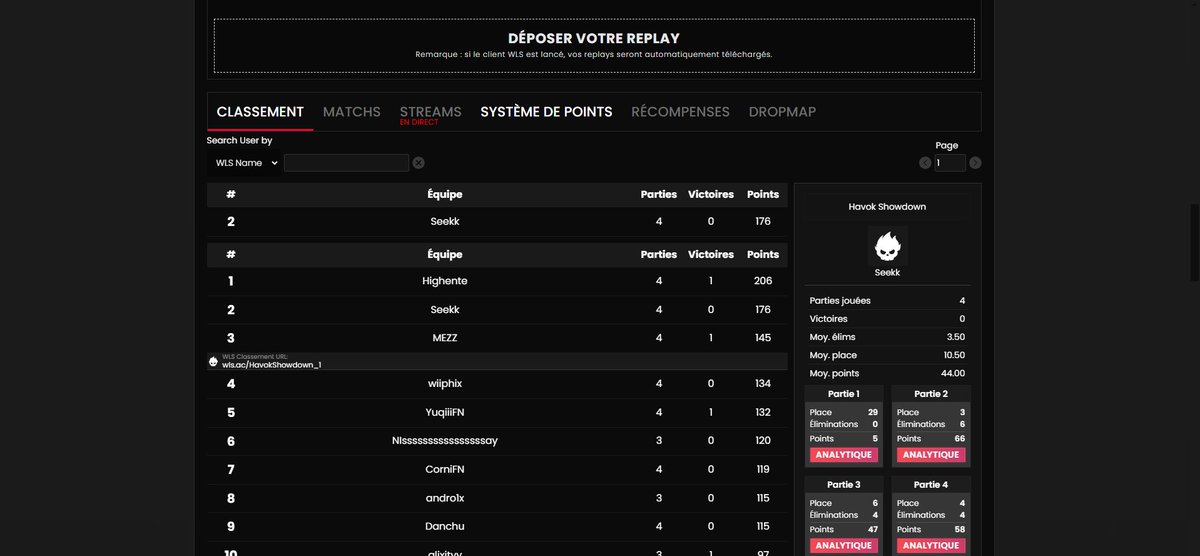Open Analytique for Partie 2
This screenshot has width=1200, height=556.
[930, 455]
